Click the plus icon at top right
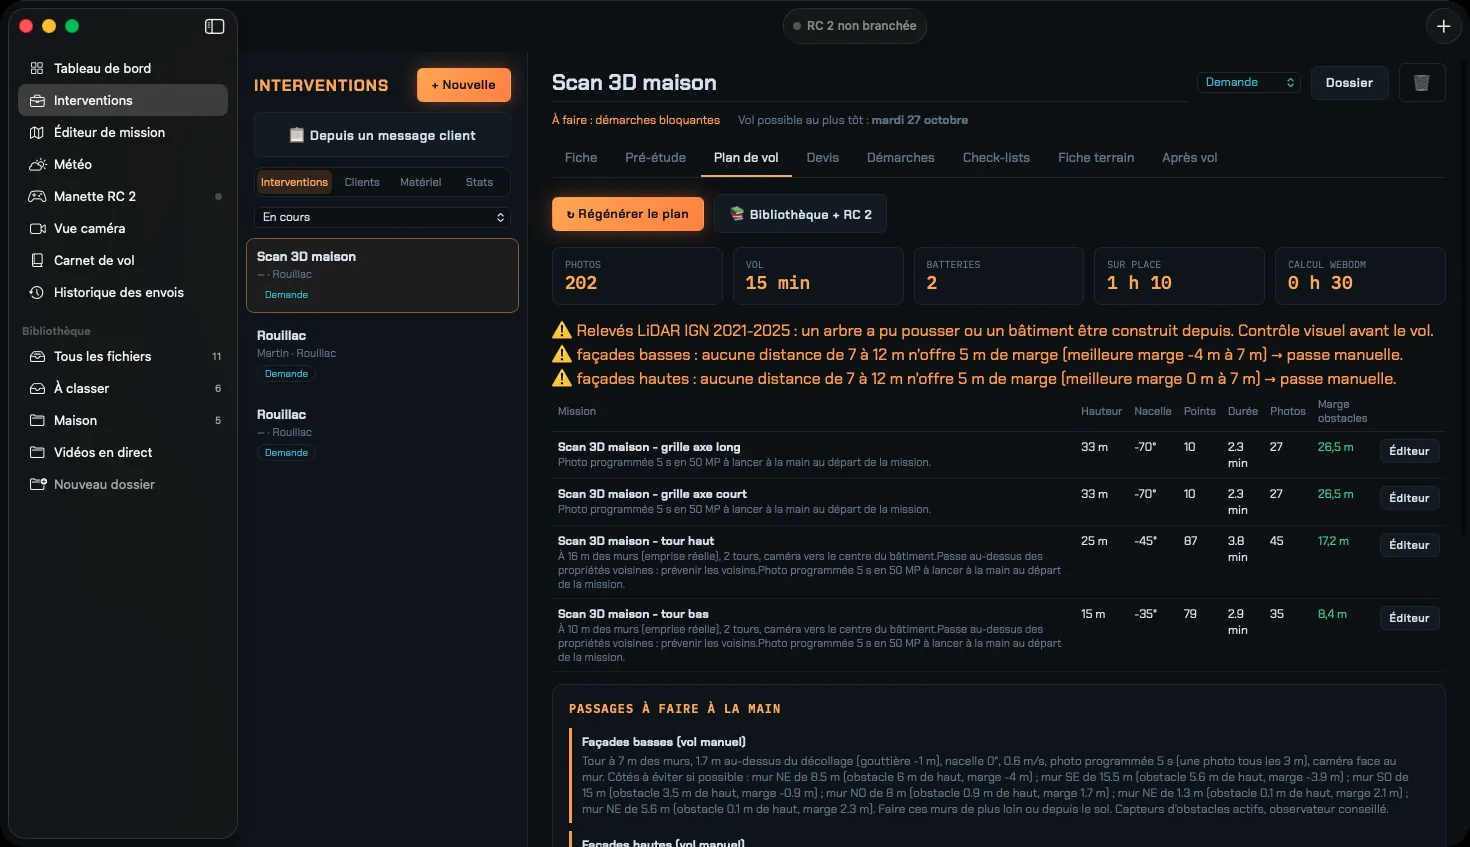This screenshot has height=847, width=1470. coord(1443,26)
